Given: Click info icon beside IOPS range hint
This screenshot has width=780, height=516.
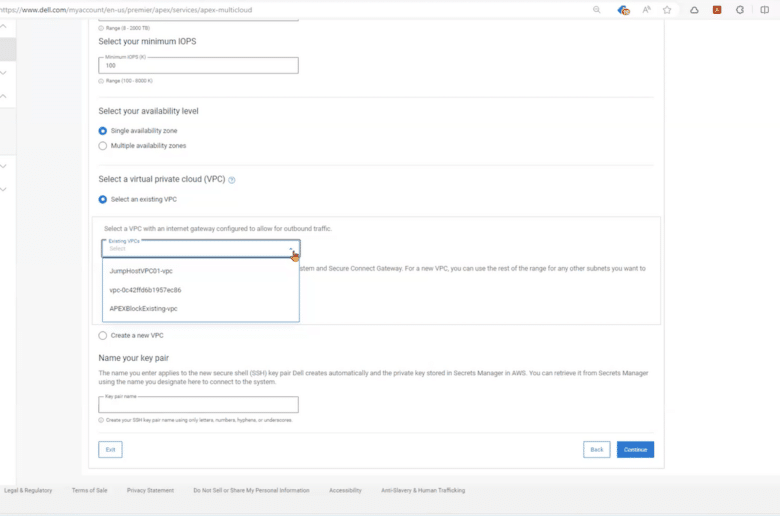Looking at the screenshot, I should tap(101, 81).
